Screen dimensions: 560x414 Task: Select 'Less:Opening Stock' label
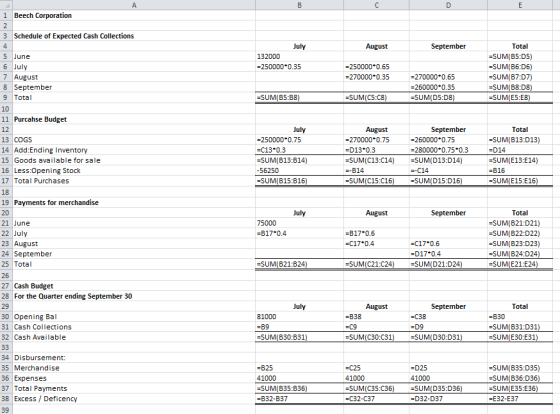pos(134,170)
